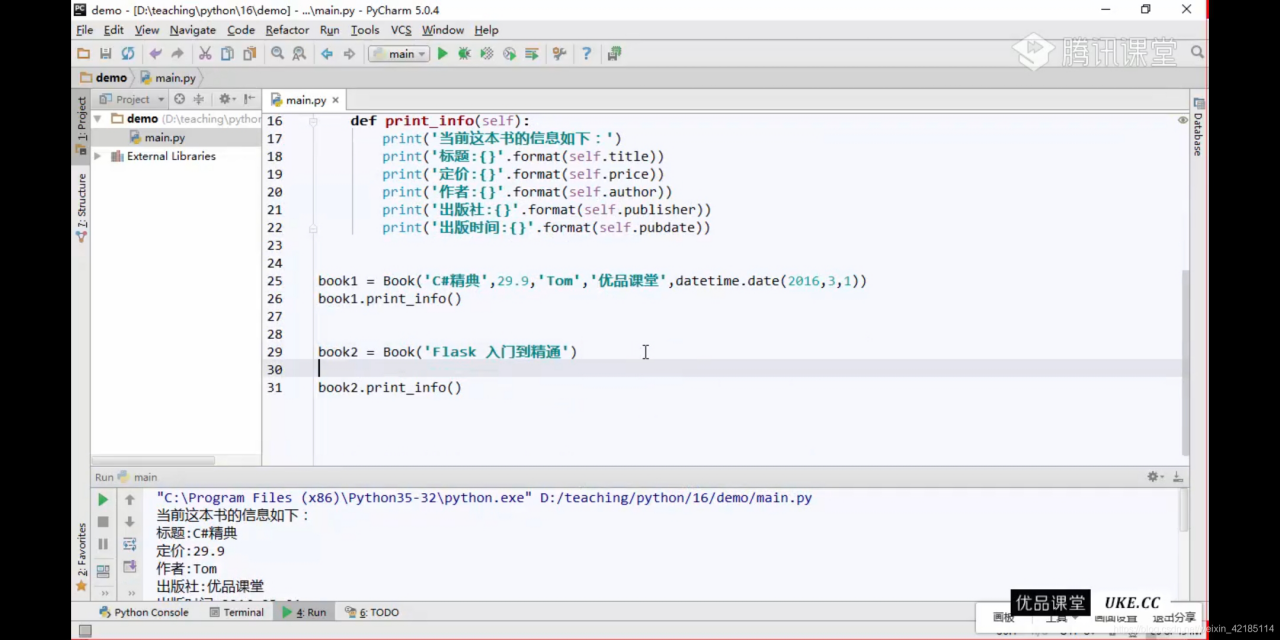This screenshot has width=1280, height=640.
Task: Click the Profile toolbar icon
Action: (509, 54)
